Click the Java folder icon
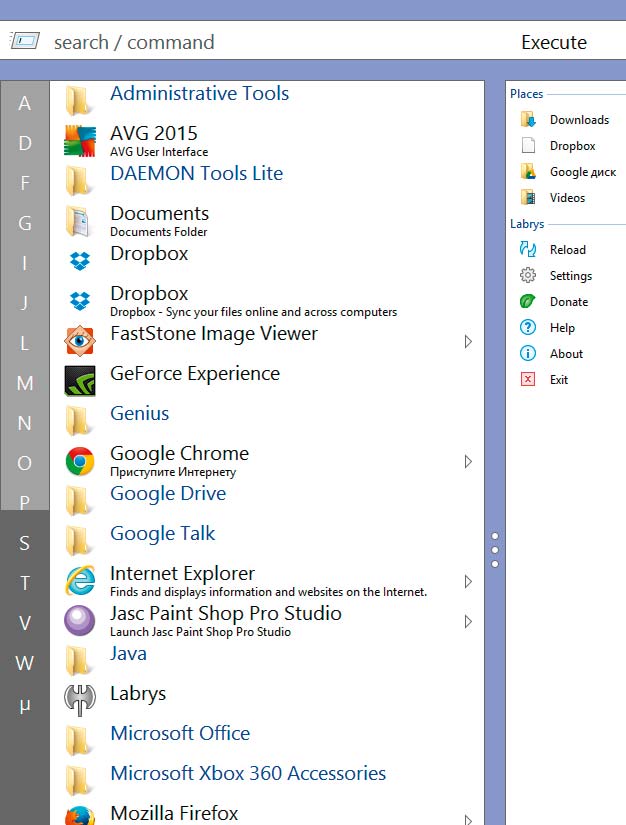This screenshot has width=626, height=825. coord(79,661)
